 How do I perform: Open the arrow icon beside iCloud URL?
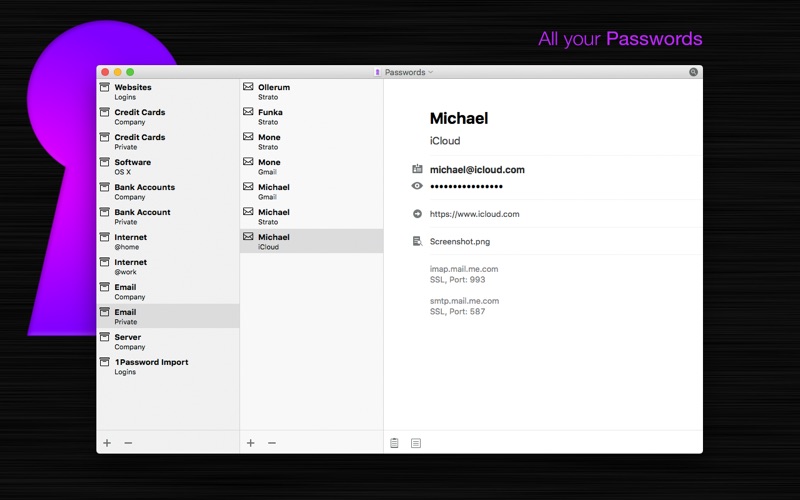(417, 214)
